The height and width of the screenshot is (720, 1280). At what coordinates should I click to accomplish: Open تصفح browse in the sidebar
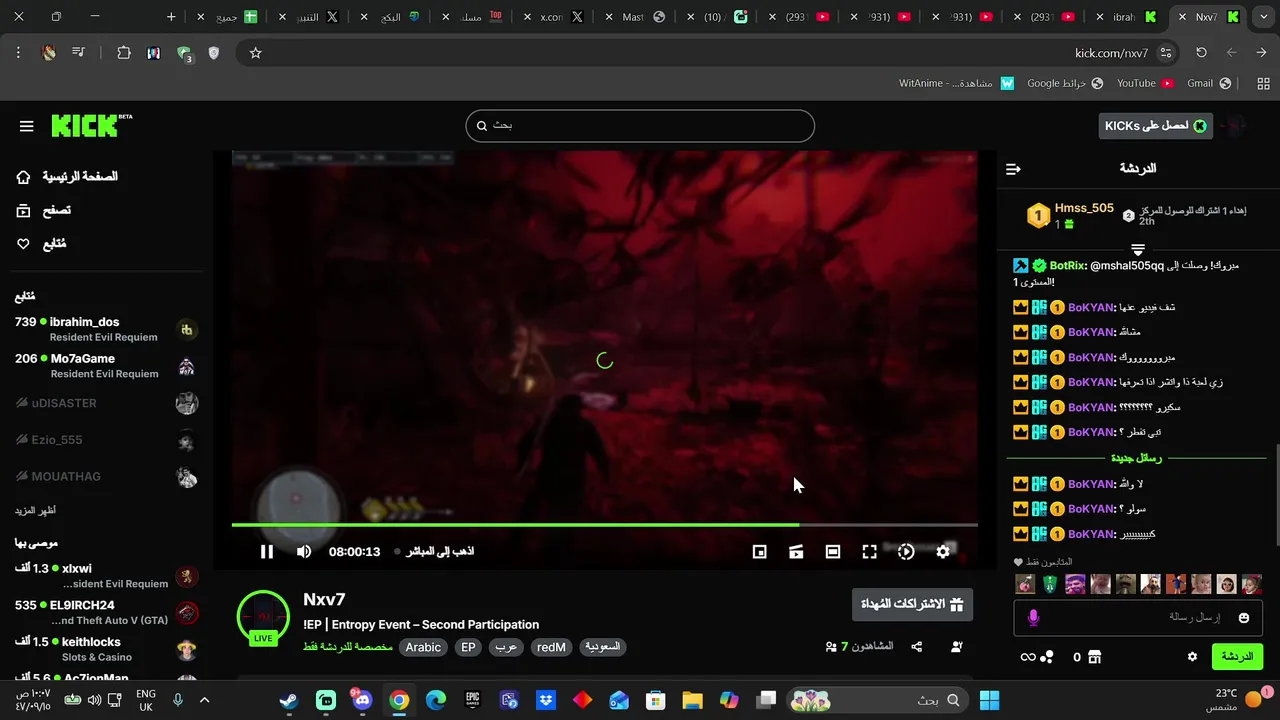pos(43,210)
